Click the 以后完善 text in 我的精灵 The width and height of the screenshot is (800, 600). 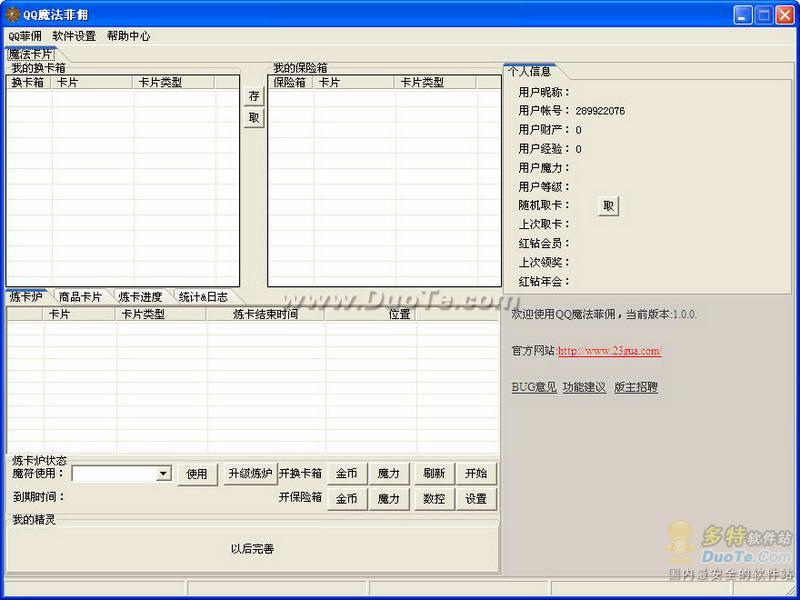(252, 549)
